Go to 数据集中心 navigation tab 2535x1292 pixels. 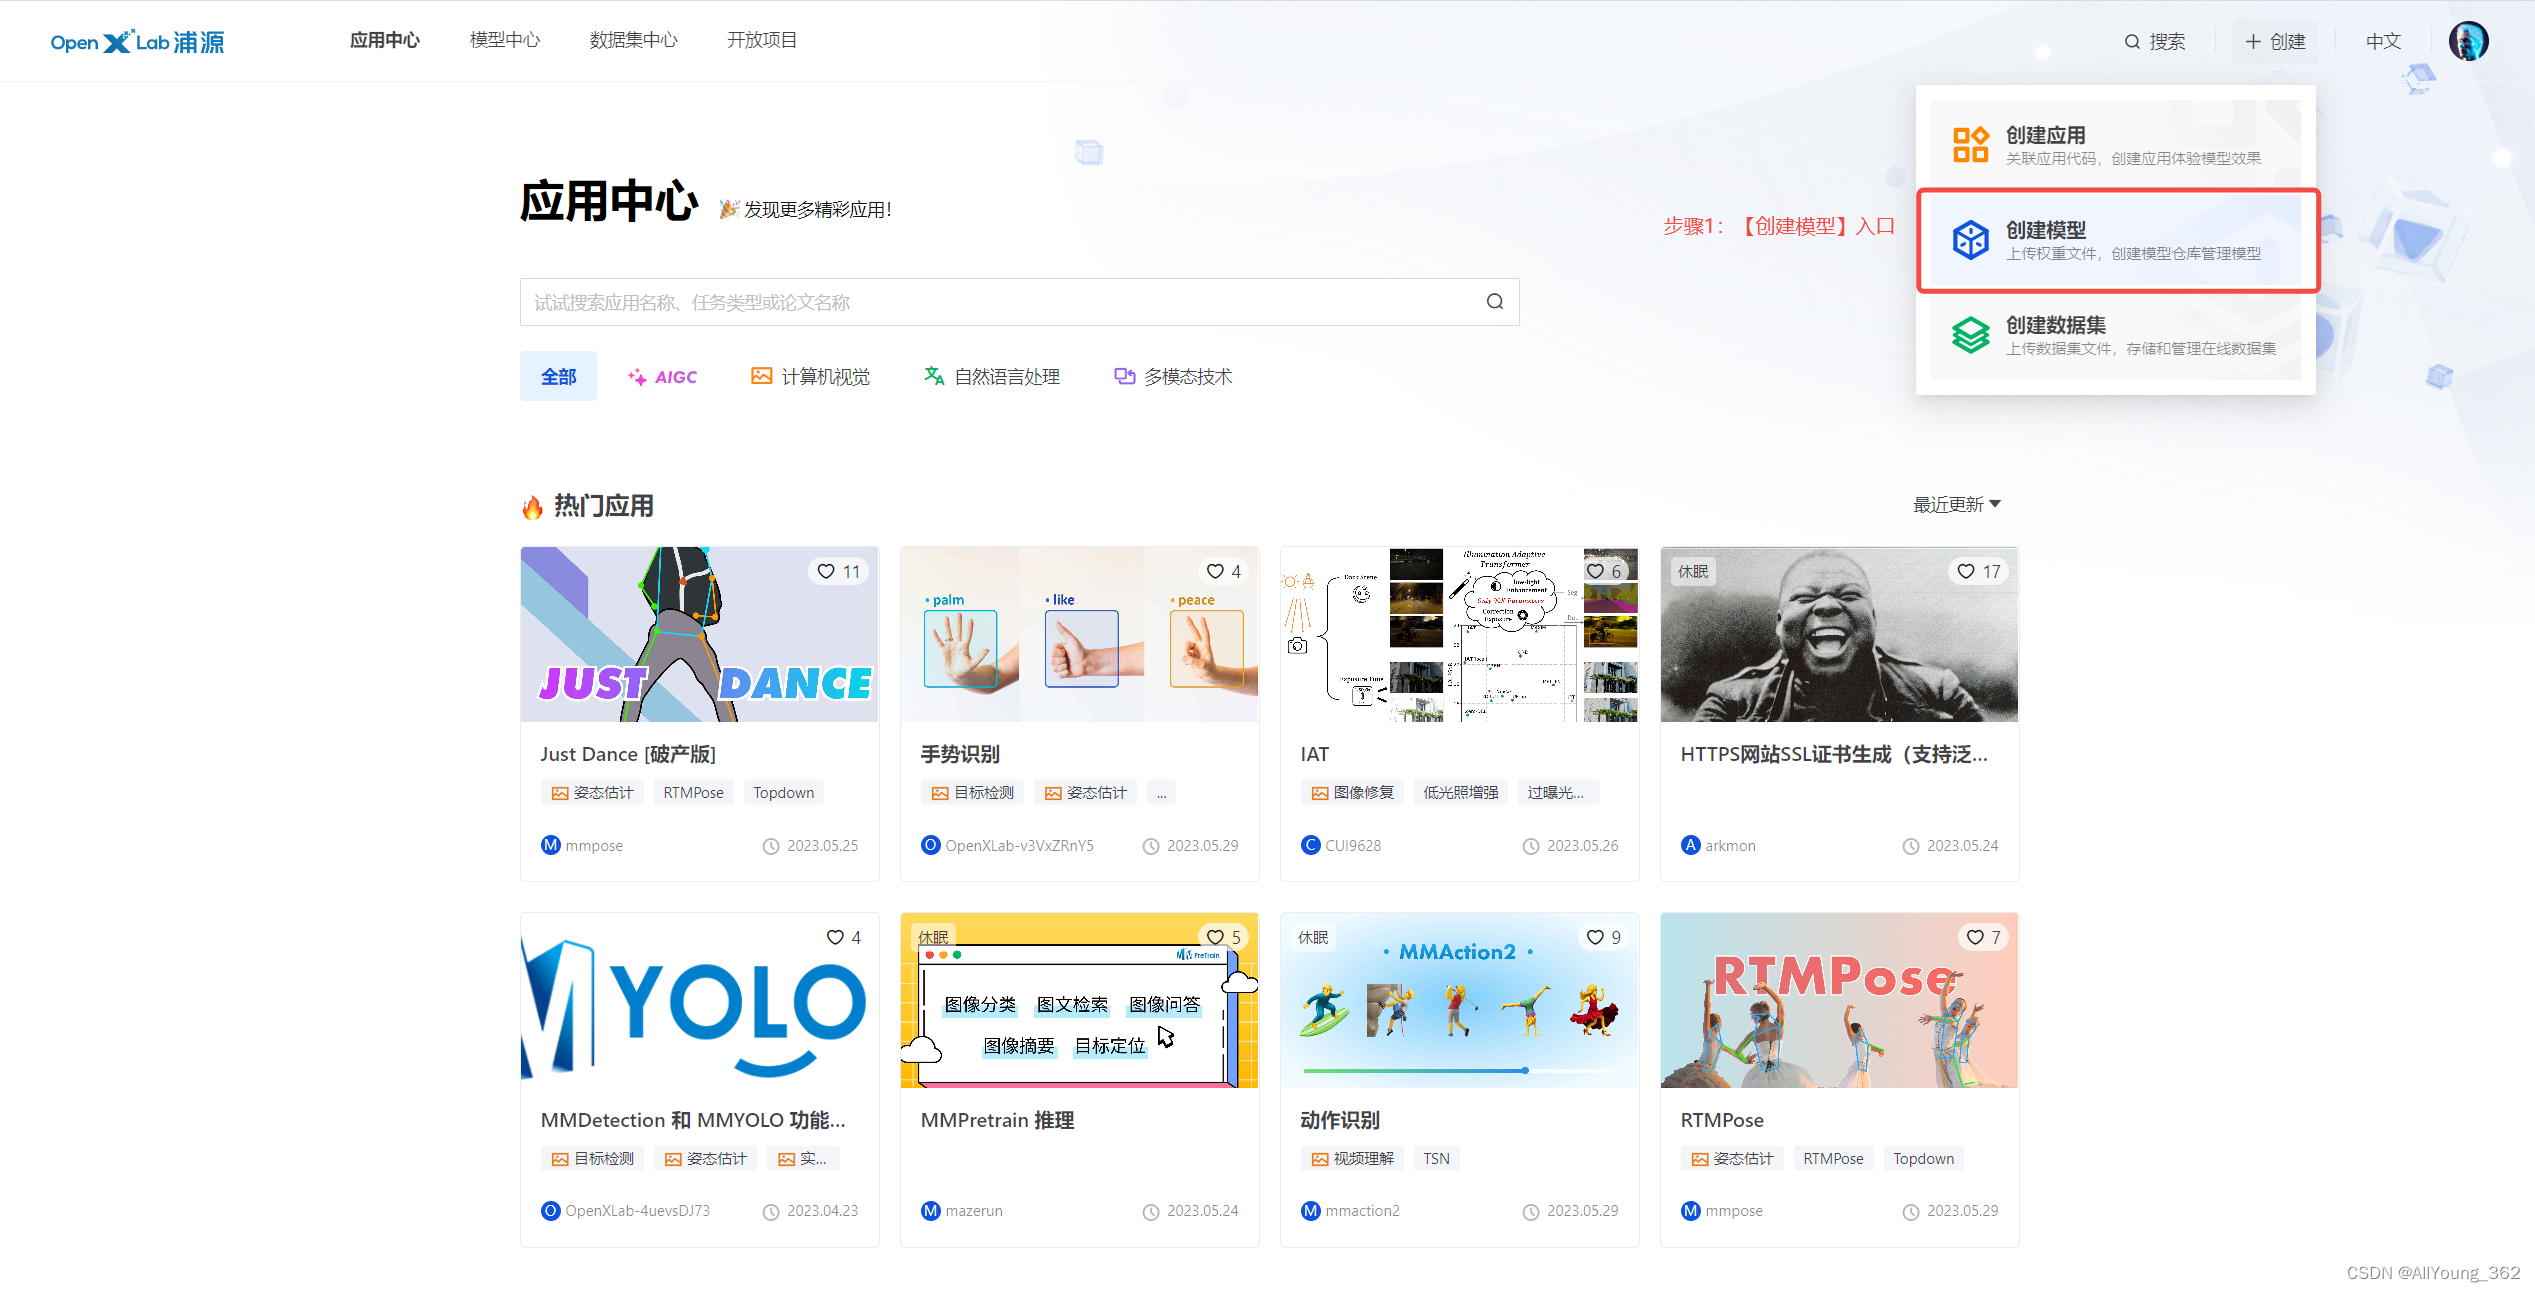(x=633, y=40)
